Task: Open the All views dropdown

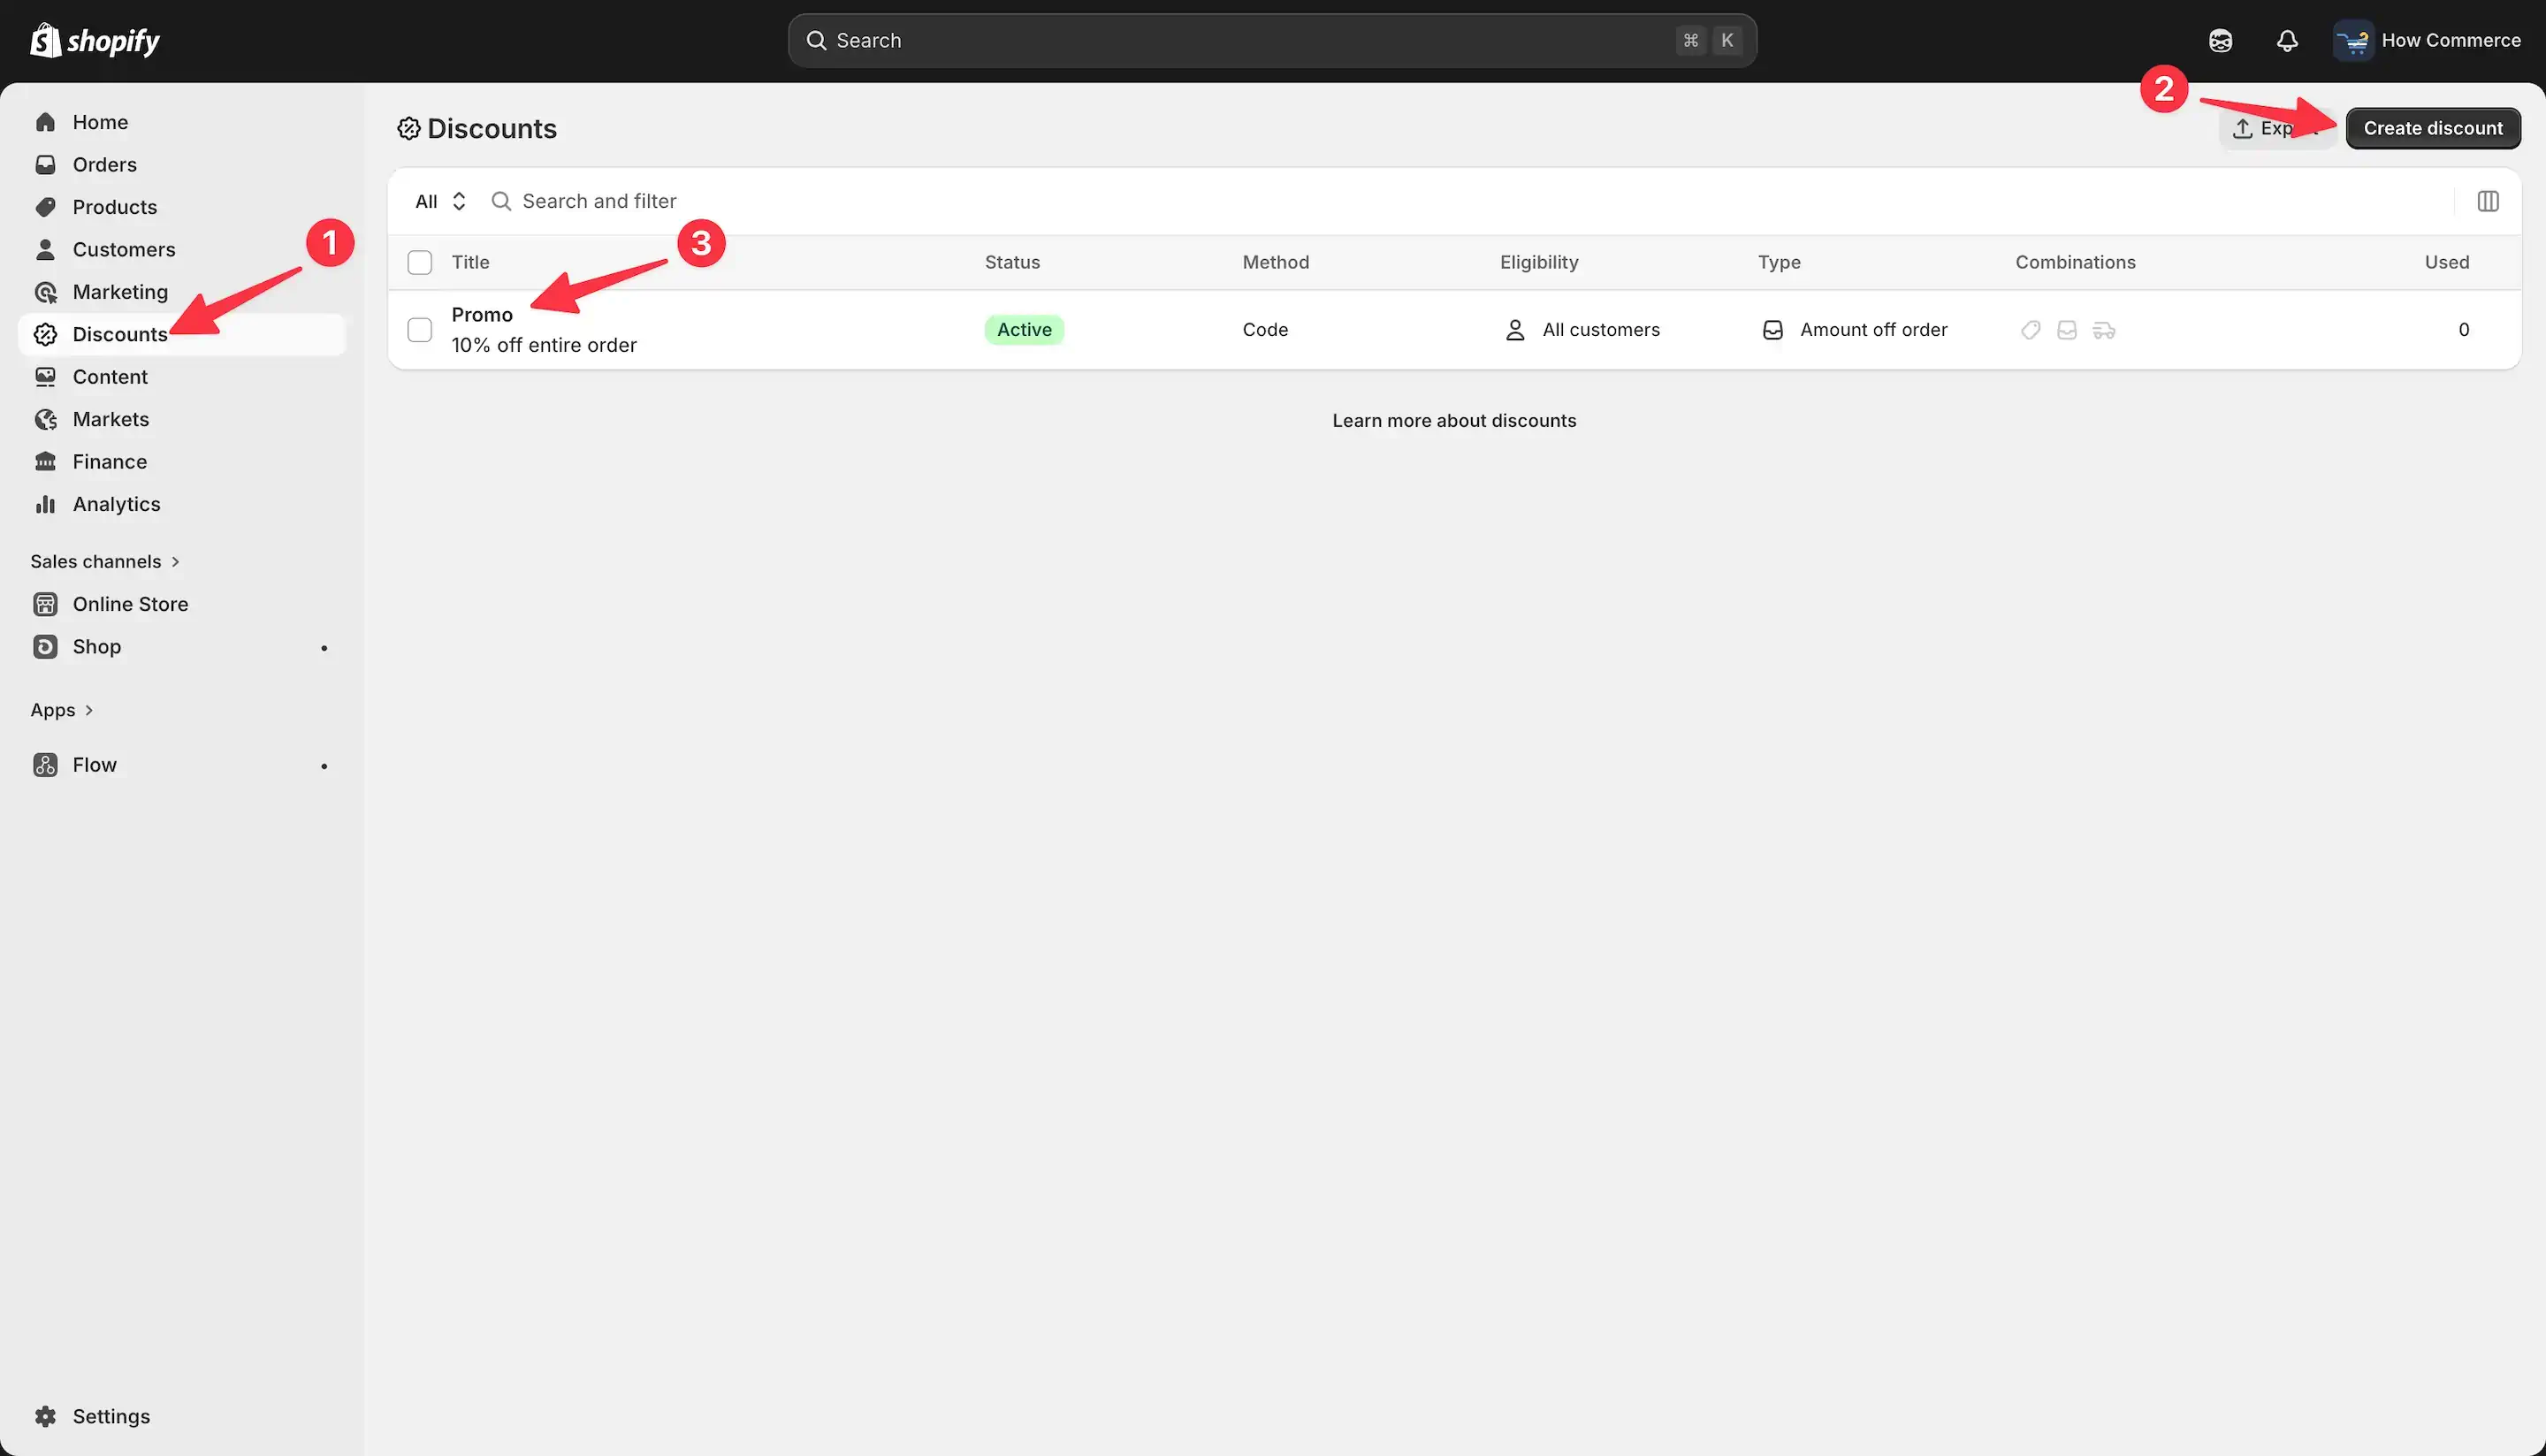Action: coord(441,201)
